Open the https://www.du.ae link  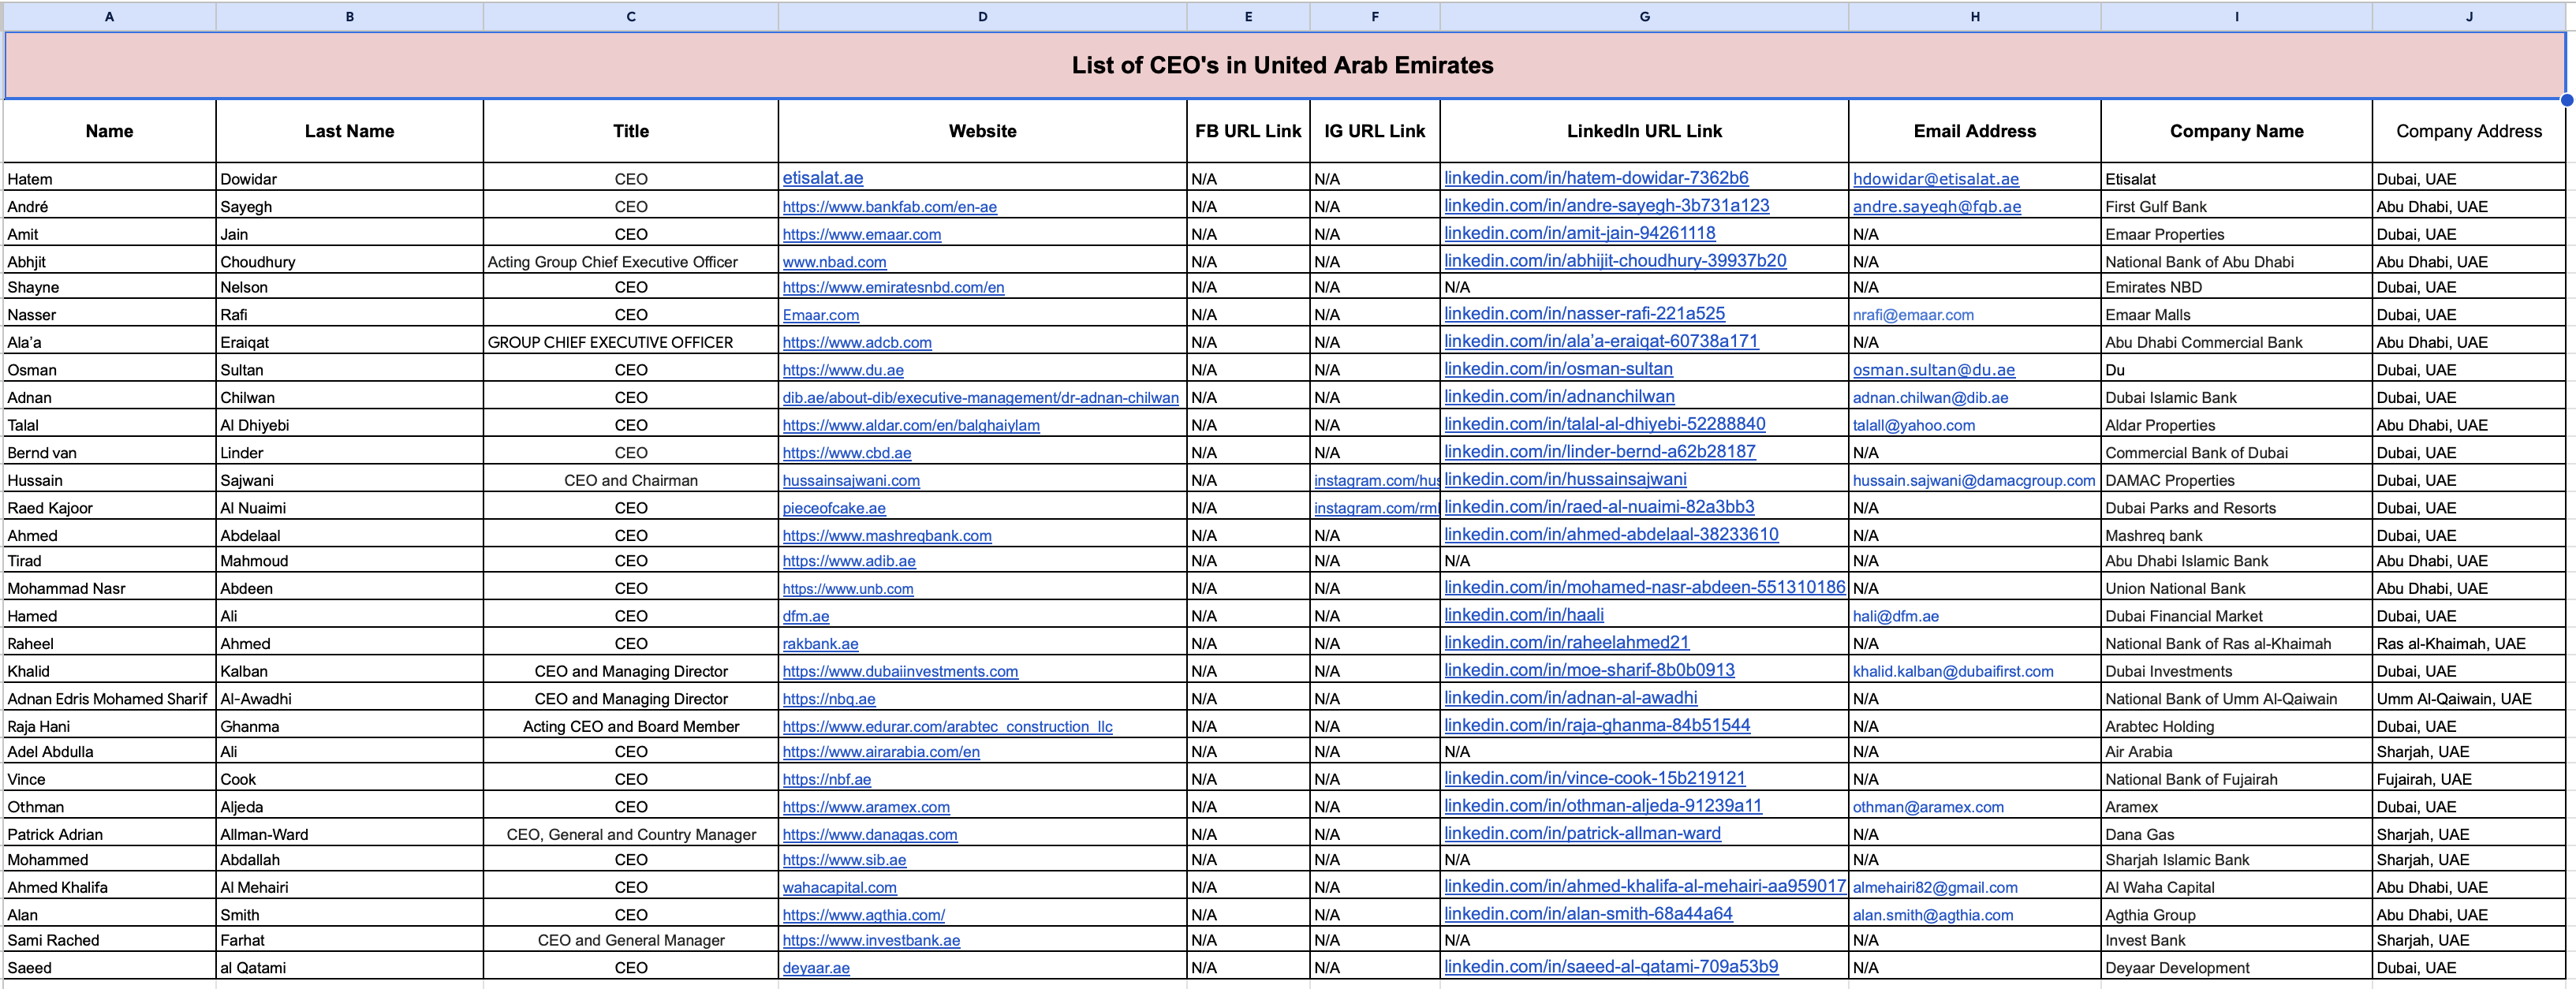(842, 370)
